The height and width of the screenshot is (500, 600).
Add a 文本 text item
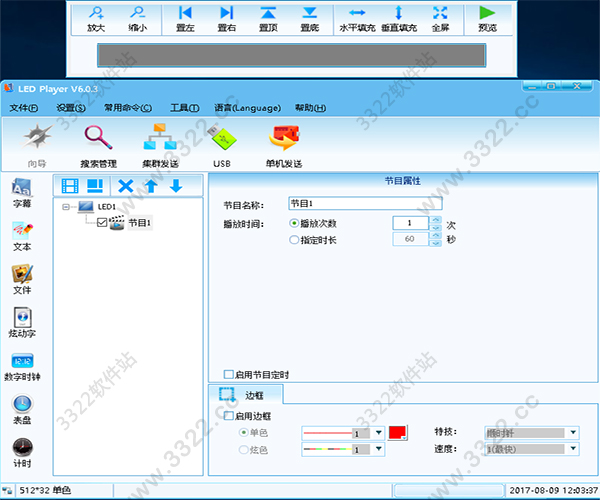[22, 236]
